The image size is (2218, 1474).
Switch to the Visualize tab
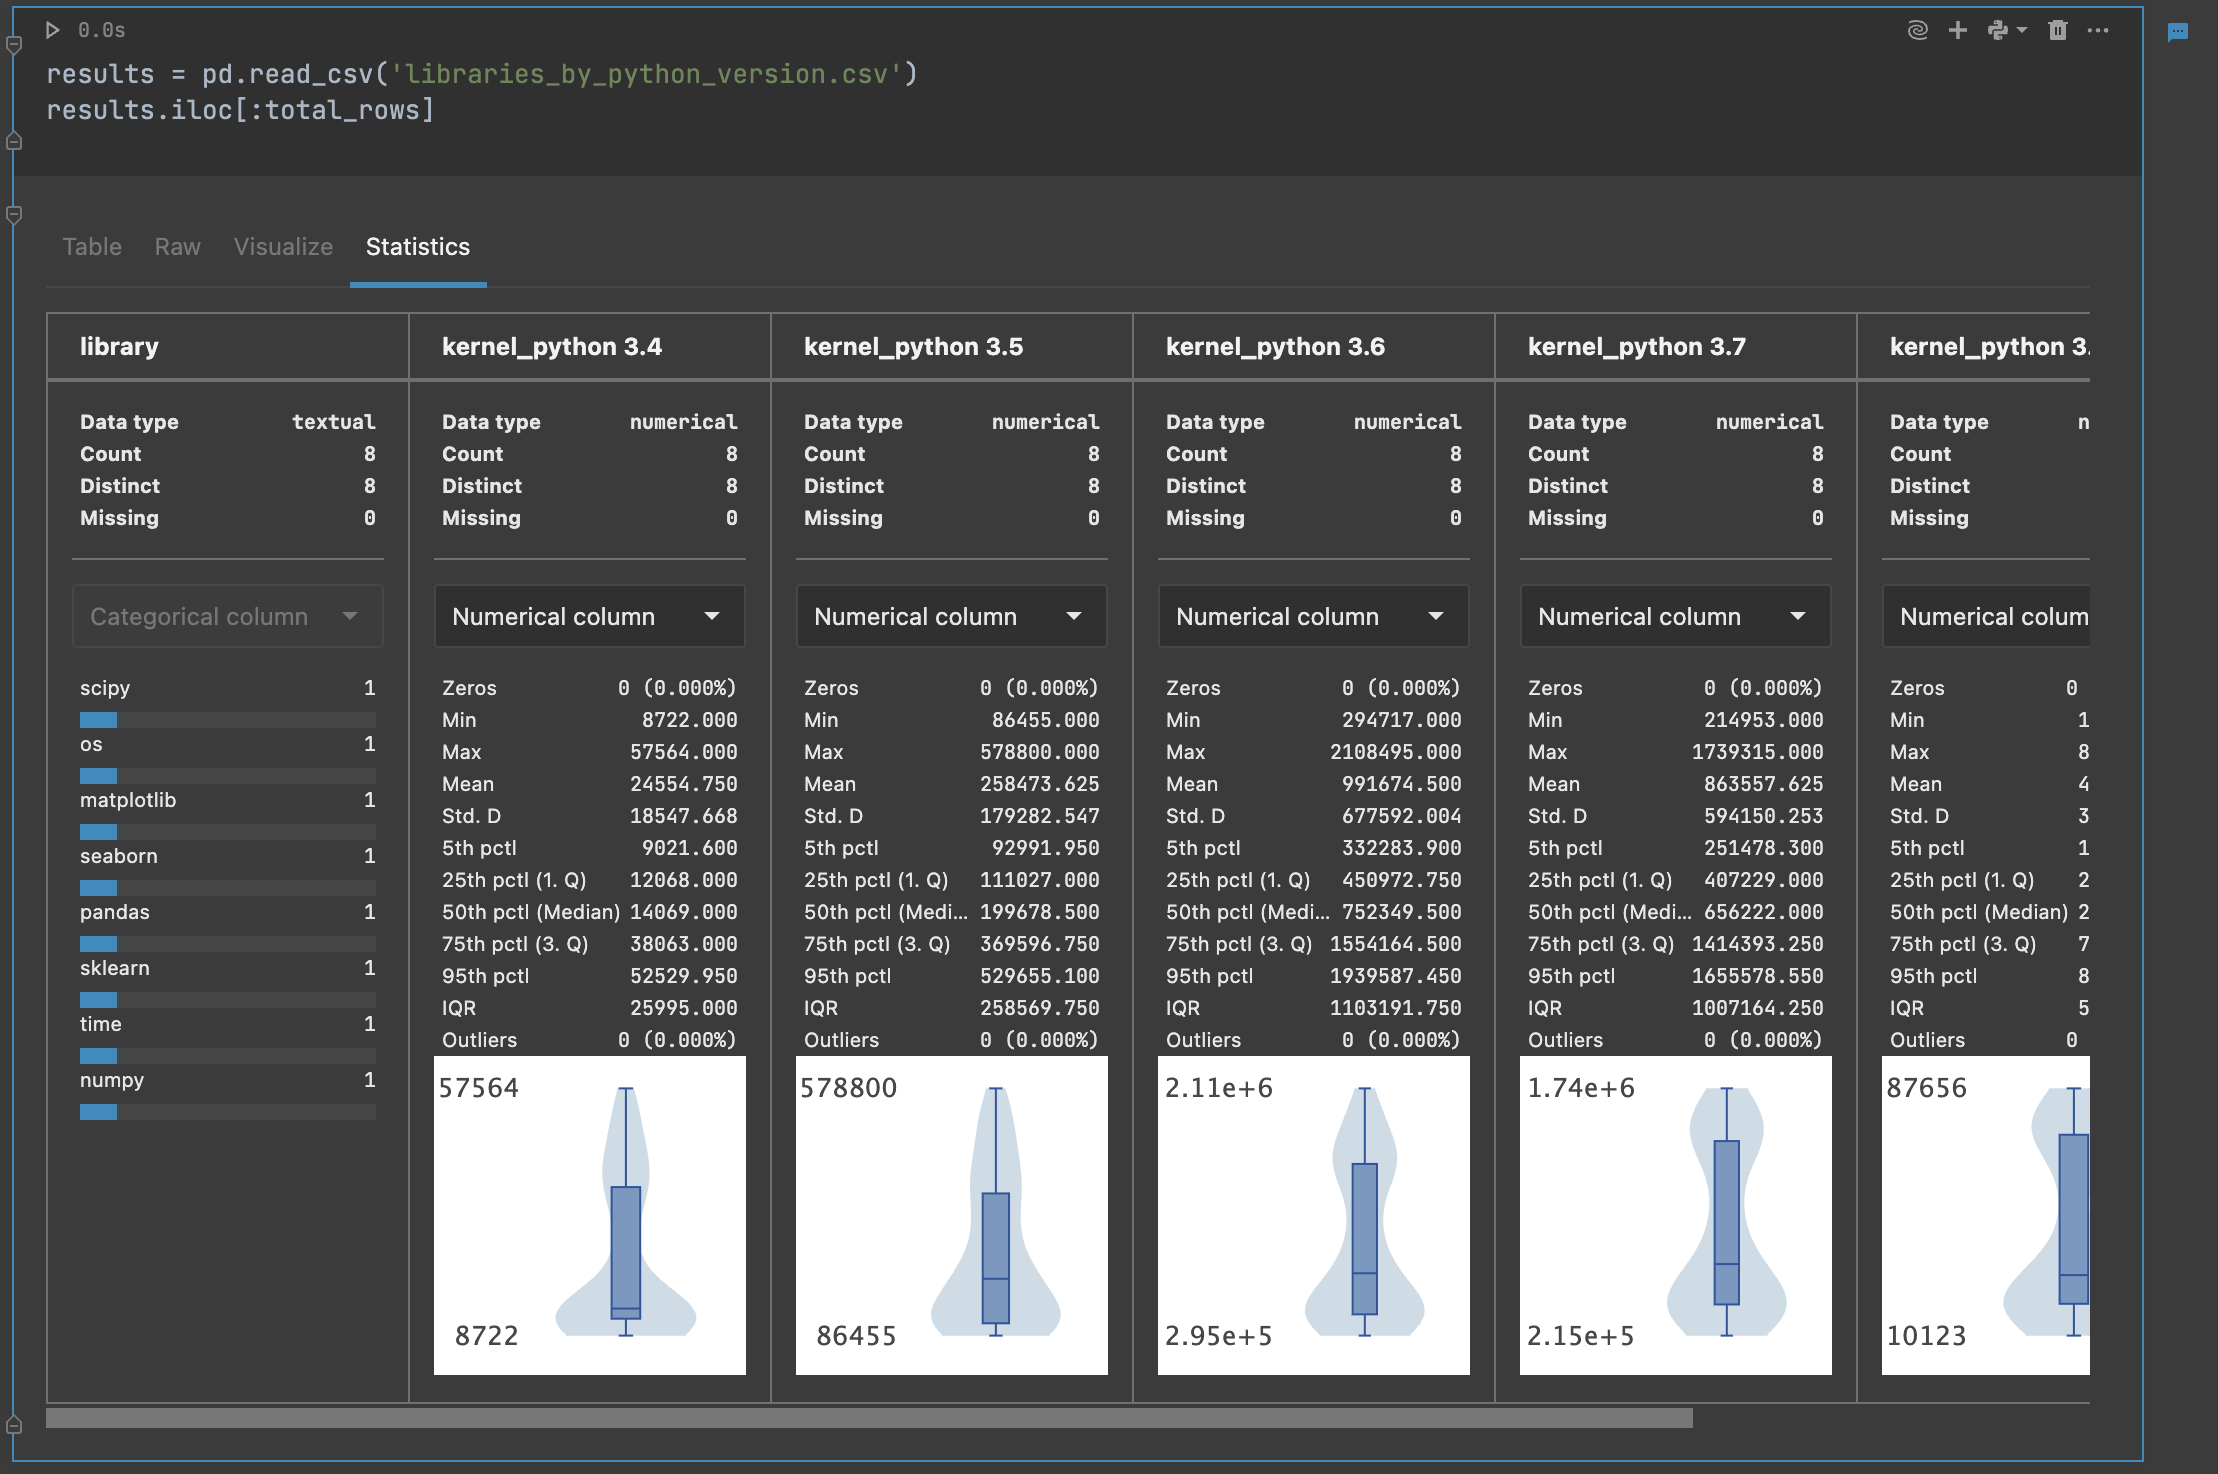283,247
